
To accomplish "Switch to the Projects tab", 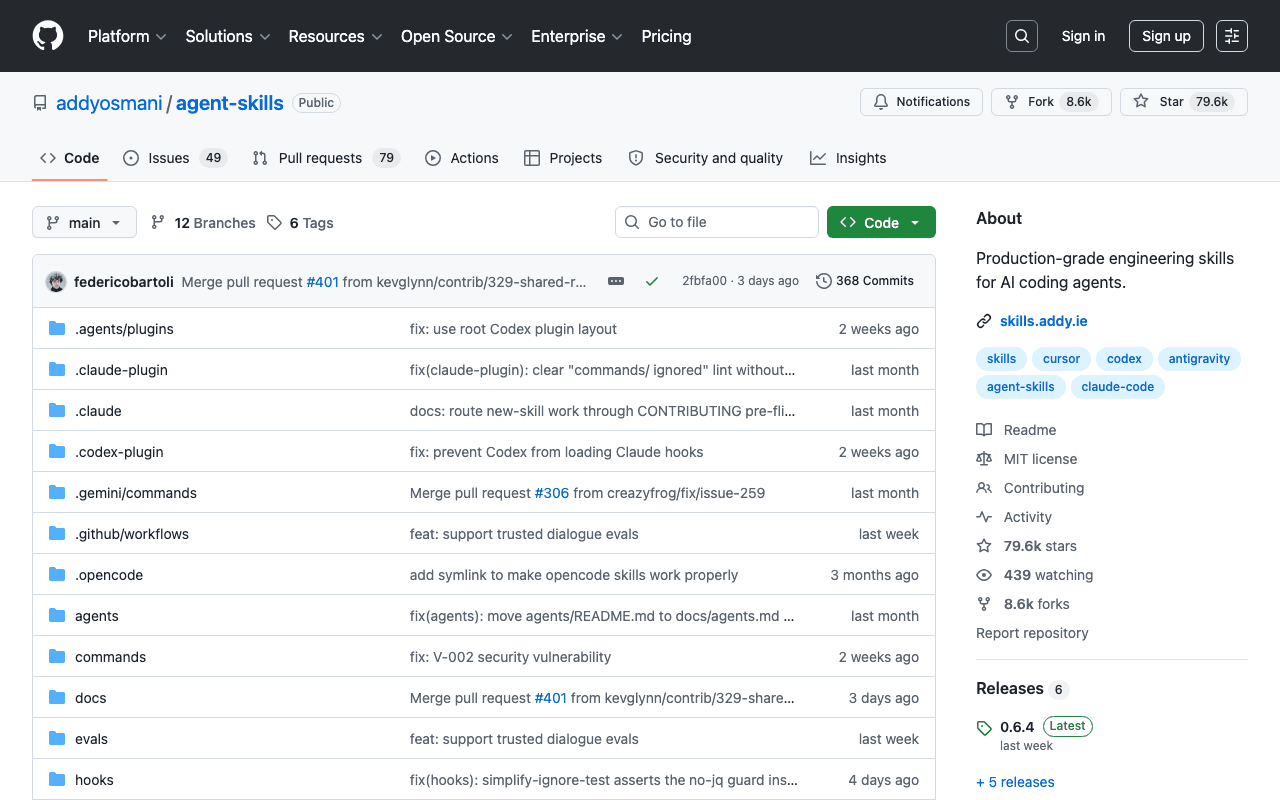I will (563, 158).
